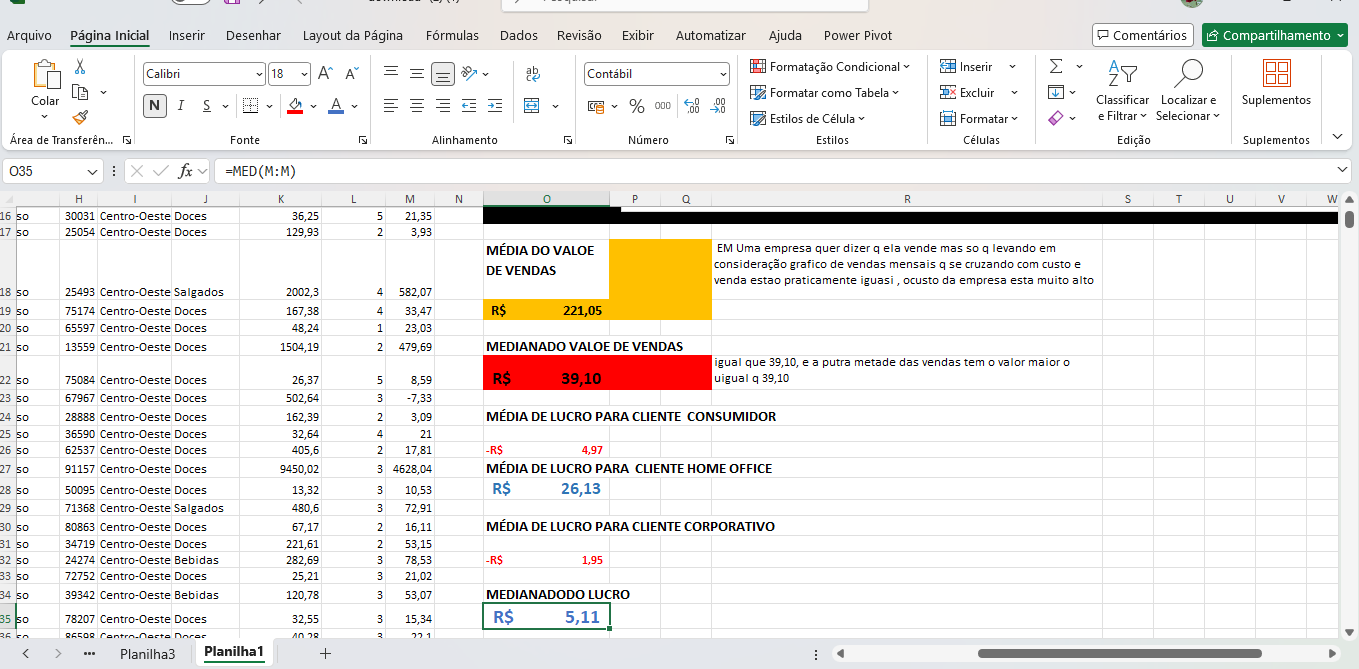Image resolution: width=1359 pixels, height=669 pixels.
Task: Click the Copy icon in clipboard group
Action: tap(80, 92)
